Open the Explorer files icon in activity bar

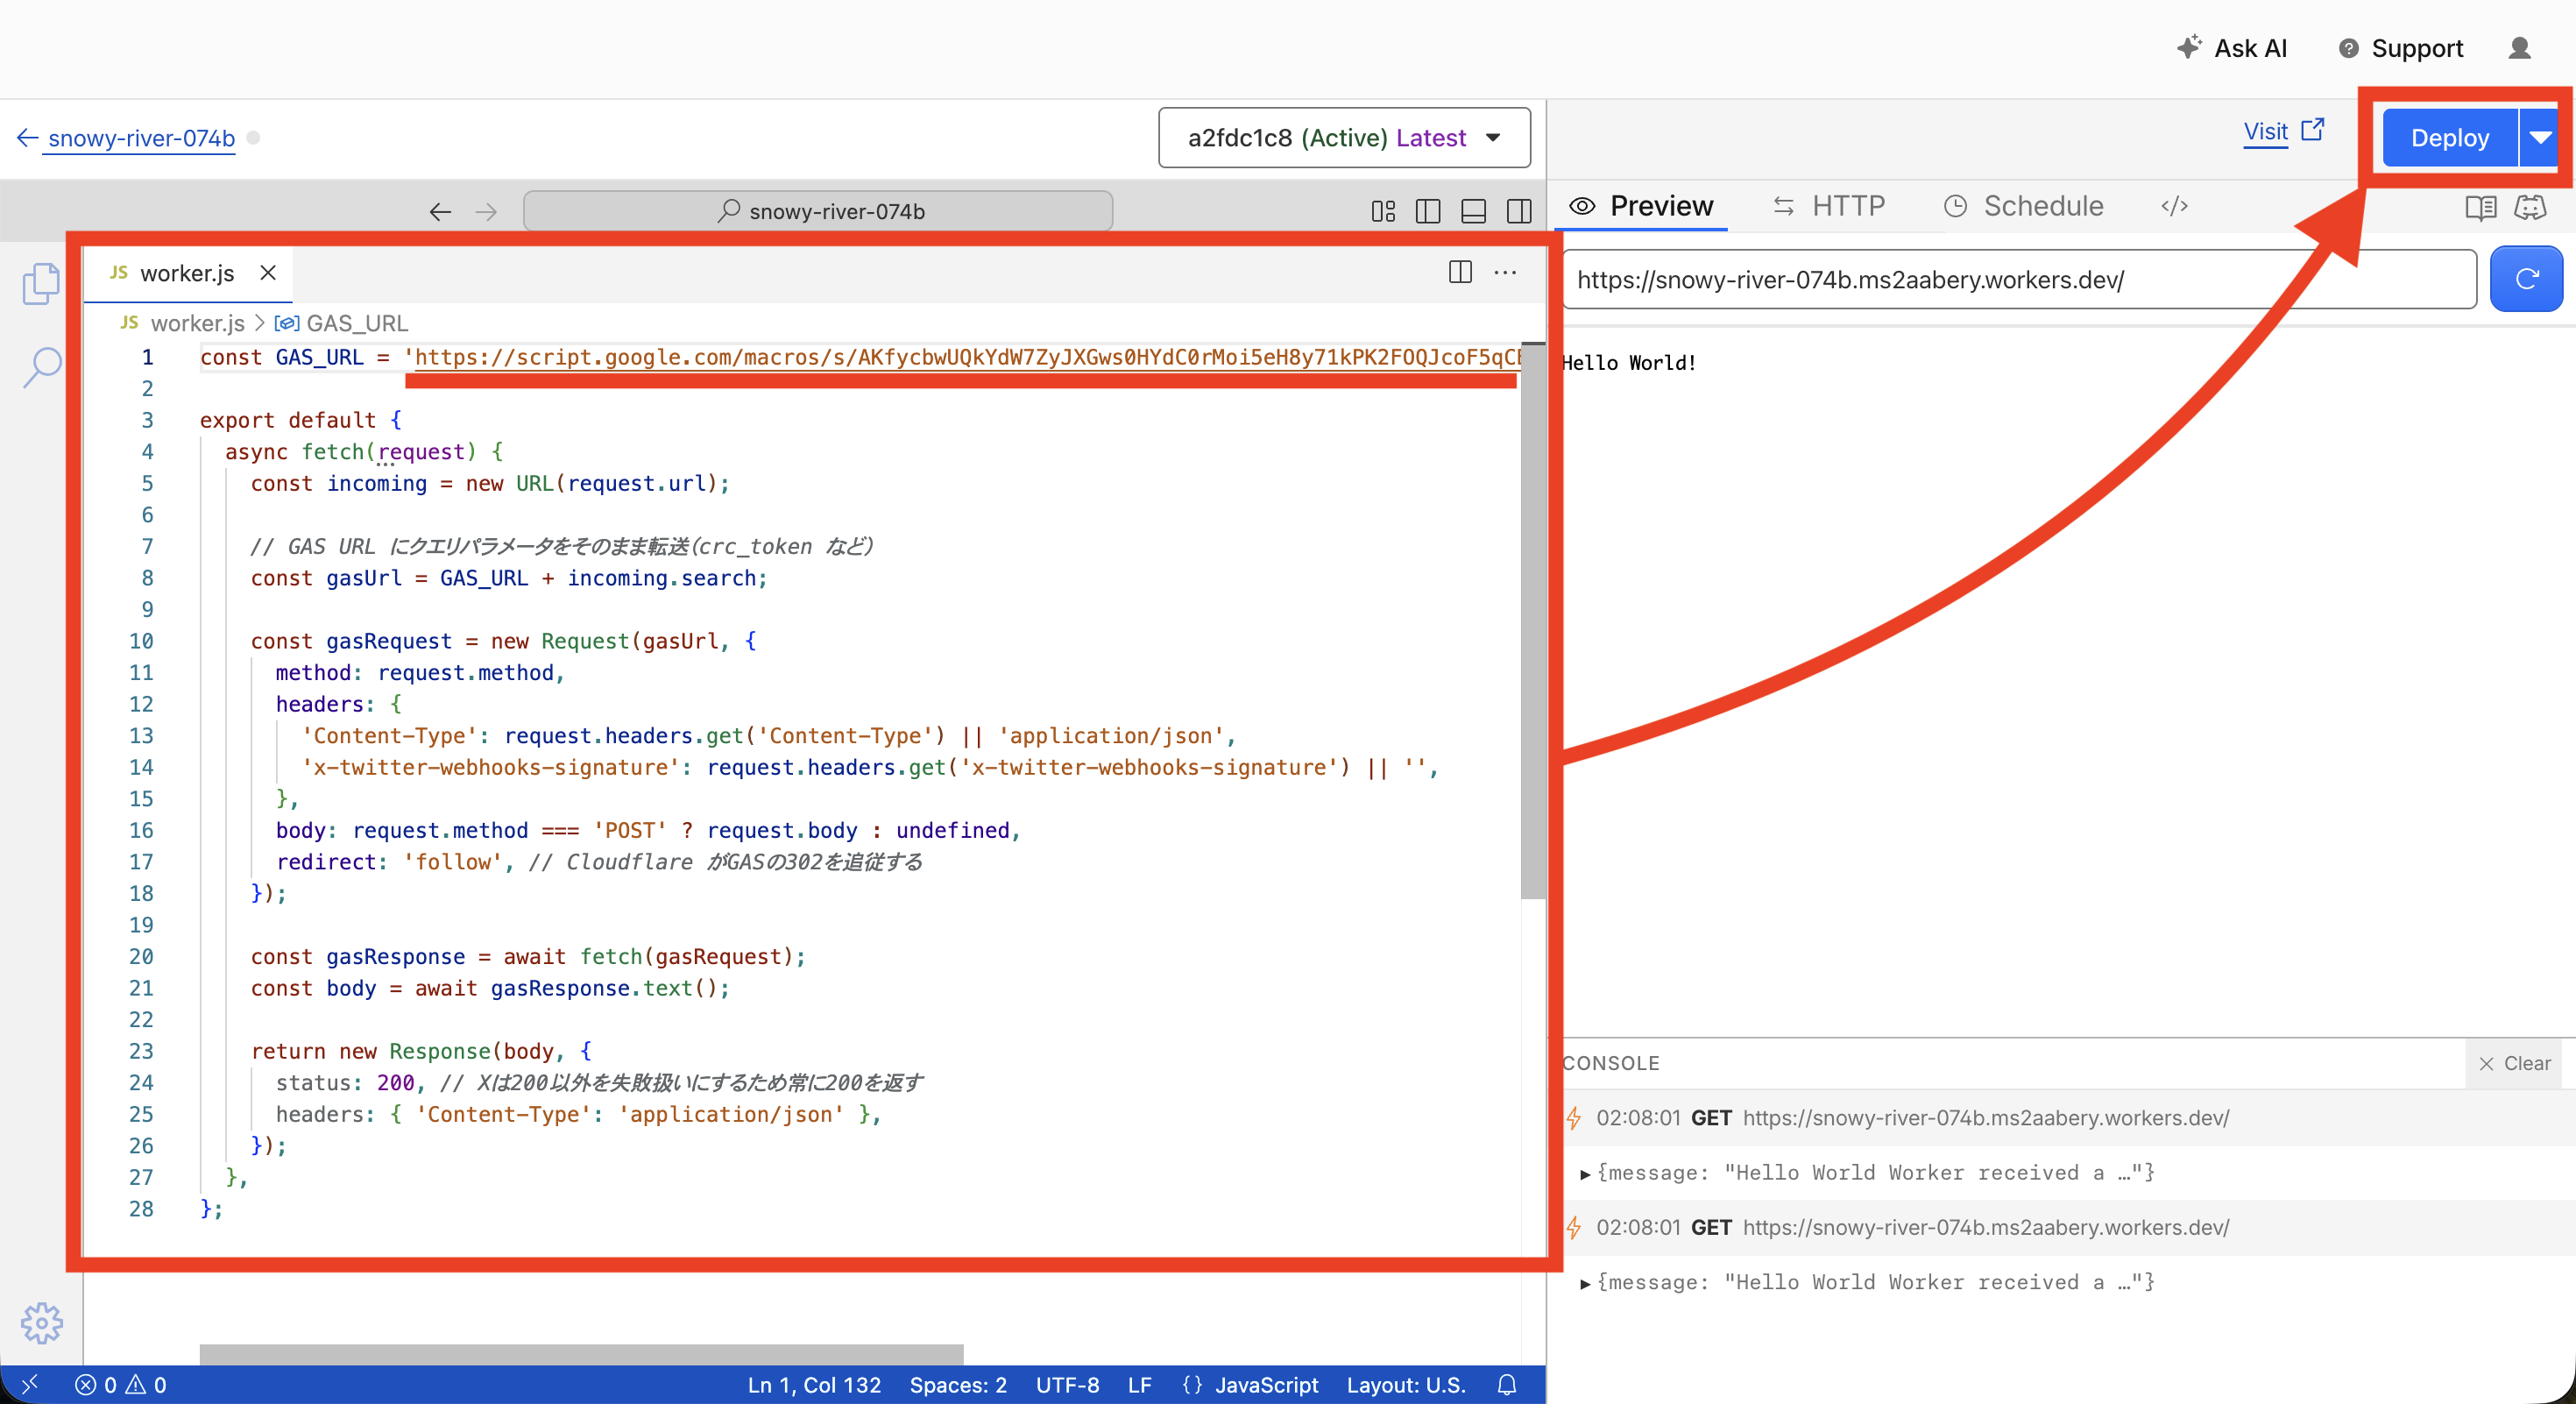41,284
